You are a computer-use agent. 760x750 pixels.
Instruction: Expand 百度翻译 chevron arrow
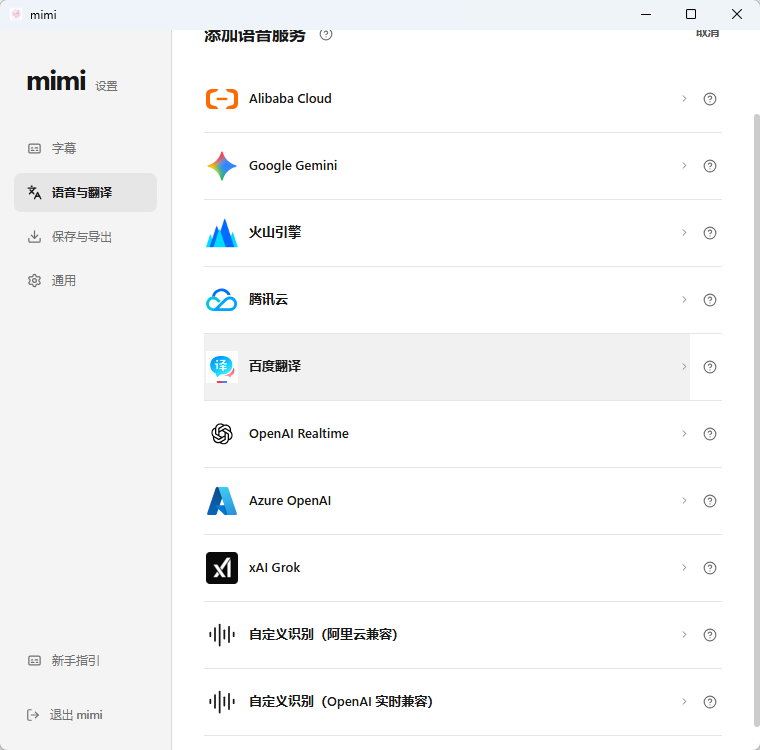point(684,367)
